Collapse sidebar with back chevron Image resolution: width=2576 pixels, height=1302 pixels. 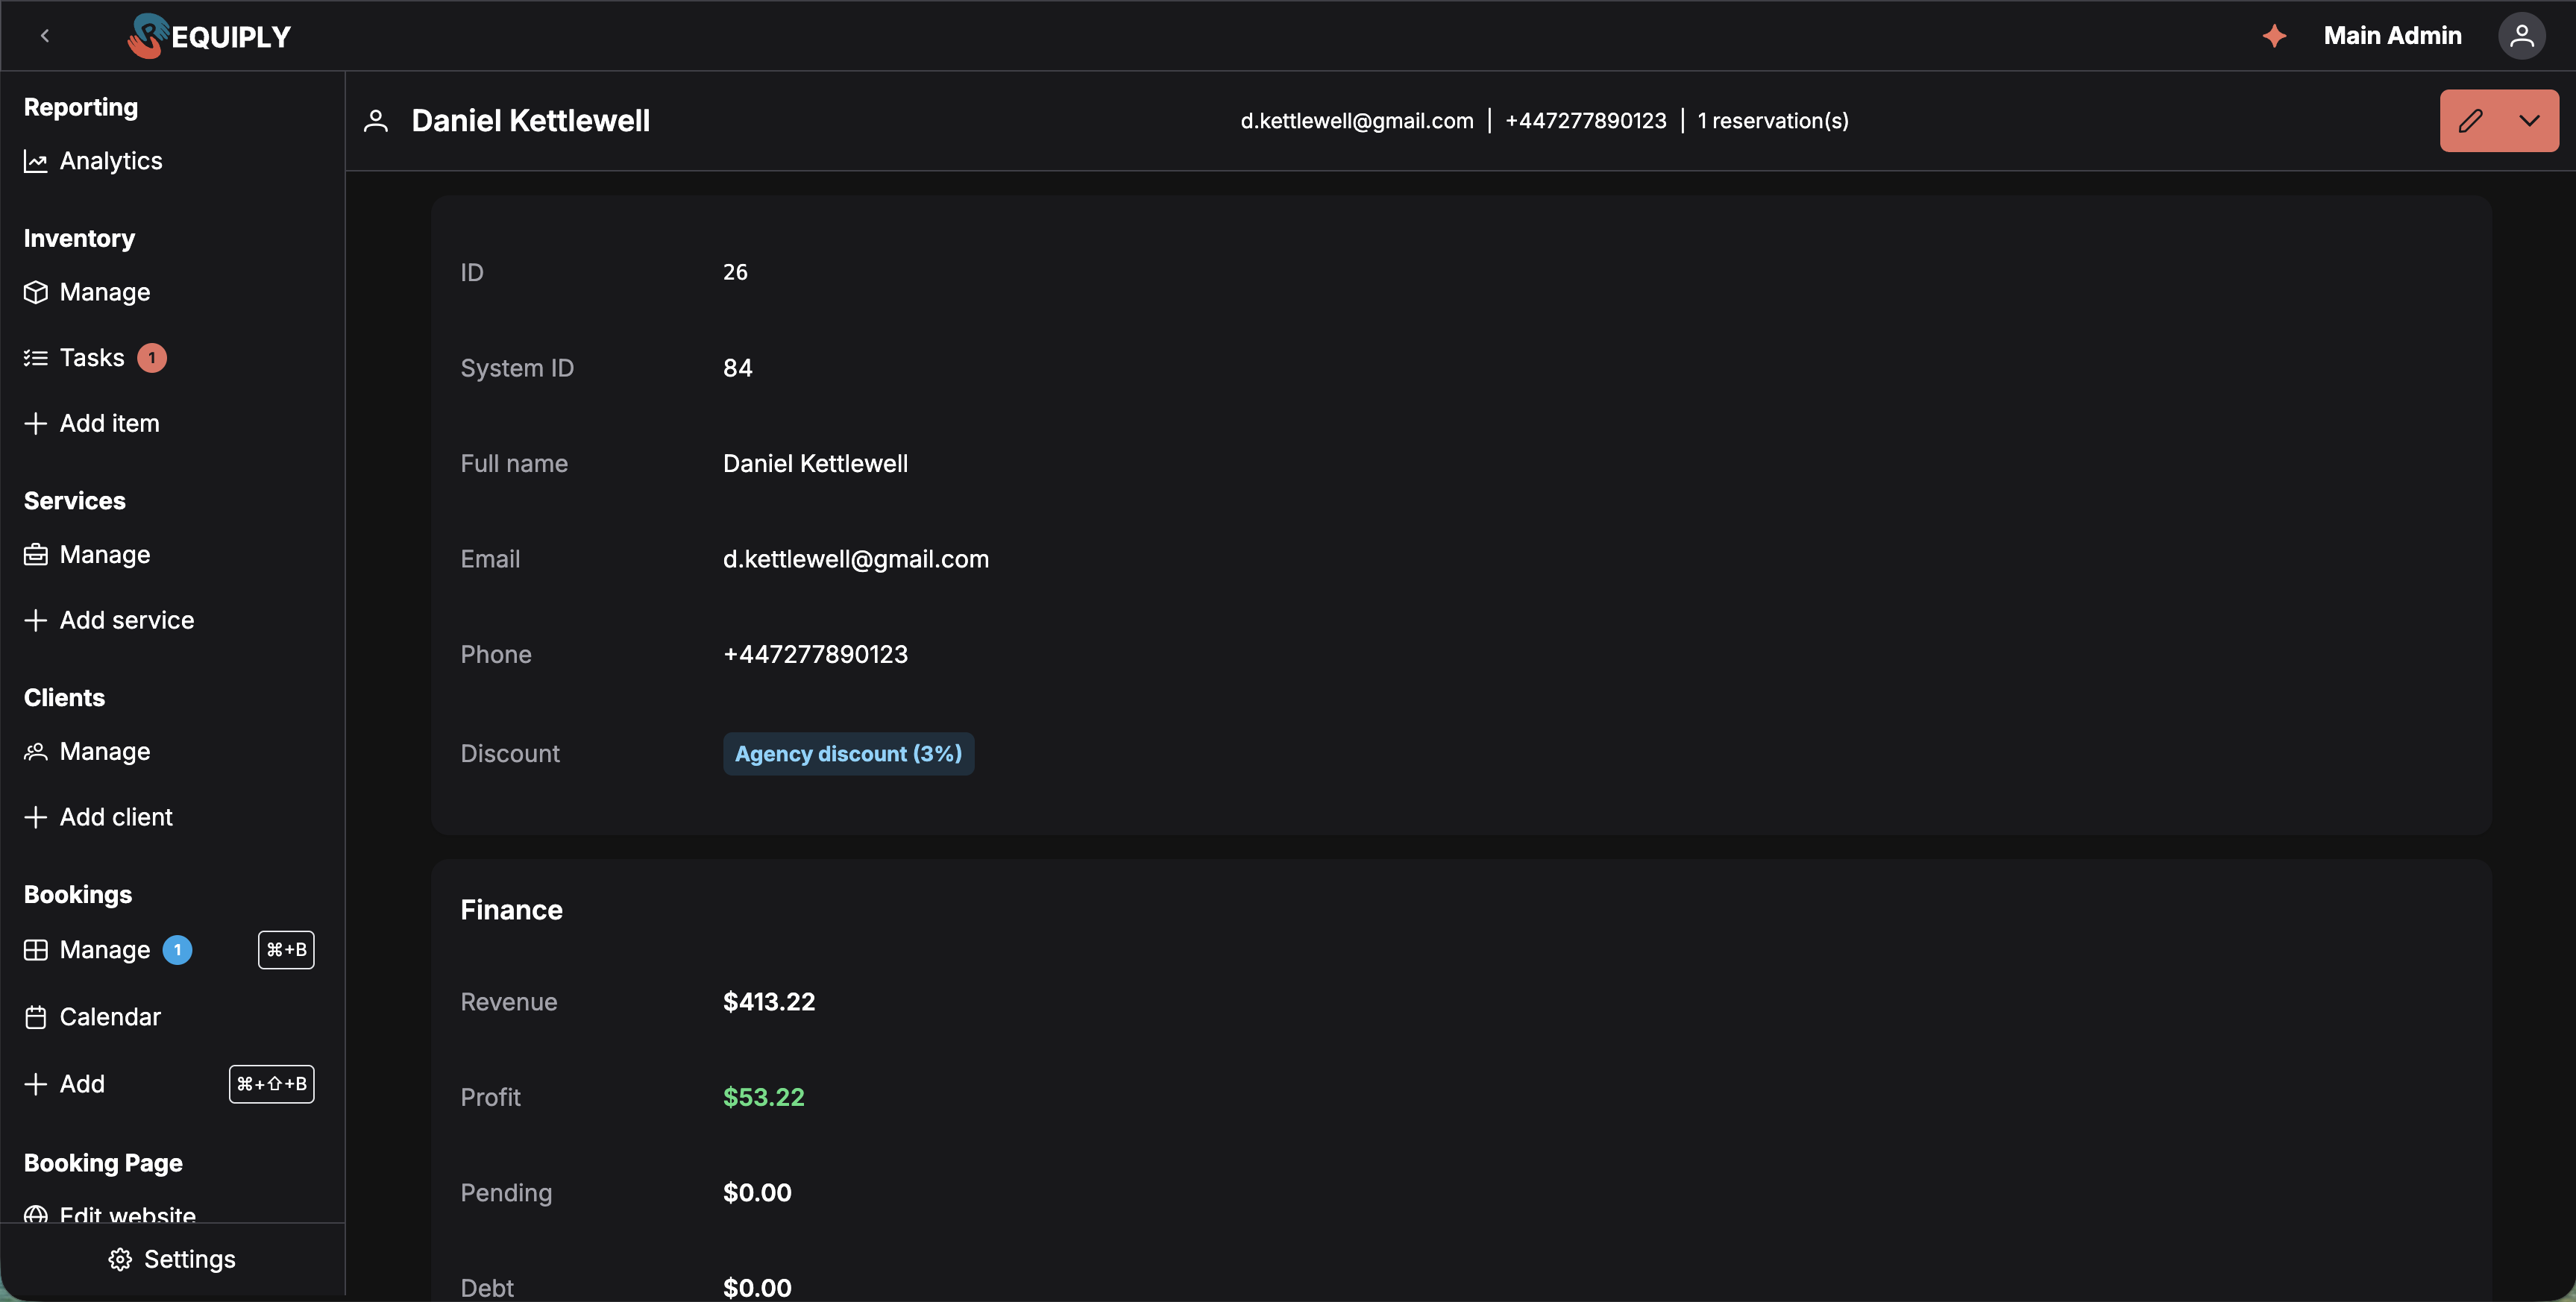point(44,36)
